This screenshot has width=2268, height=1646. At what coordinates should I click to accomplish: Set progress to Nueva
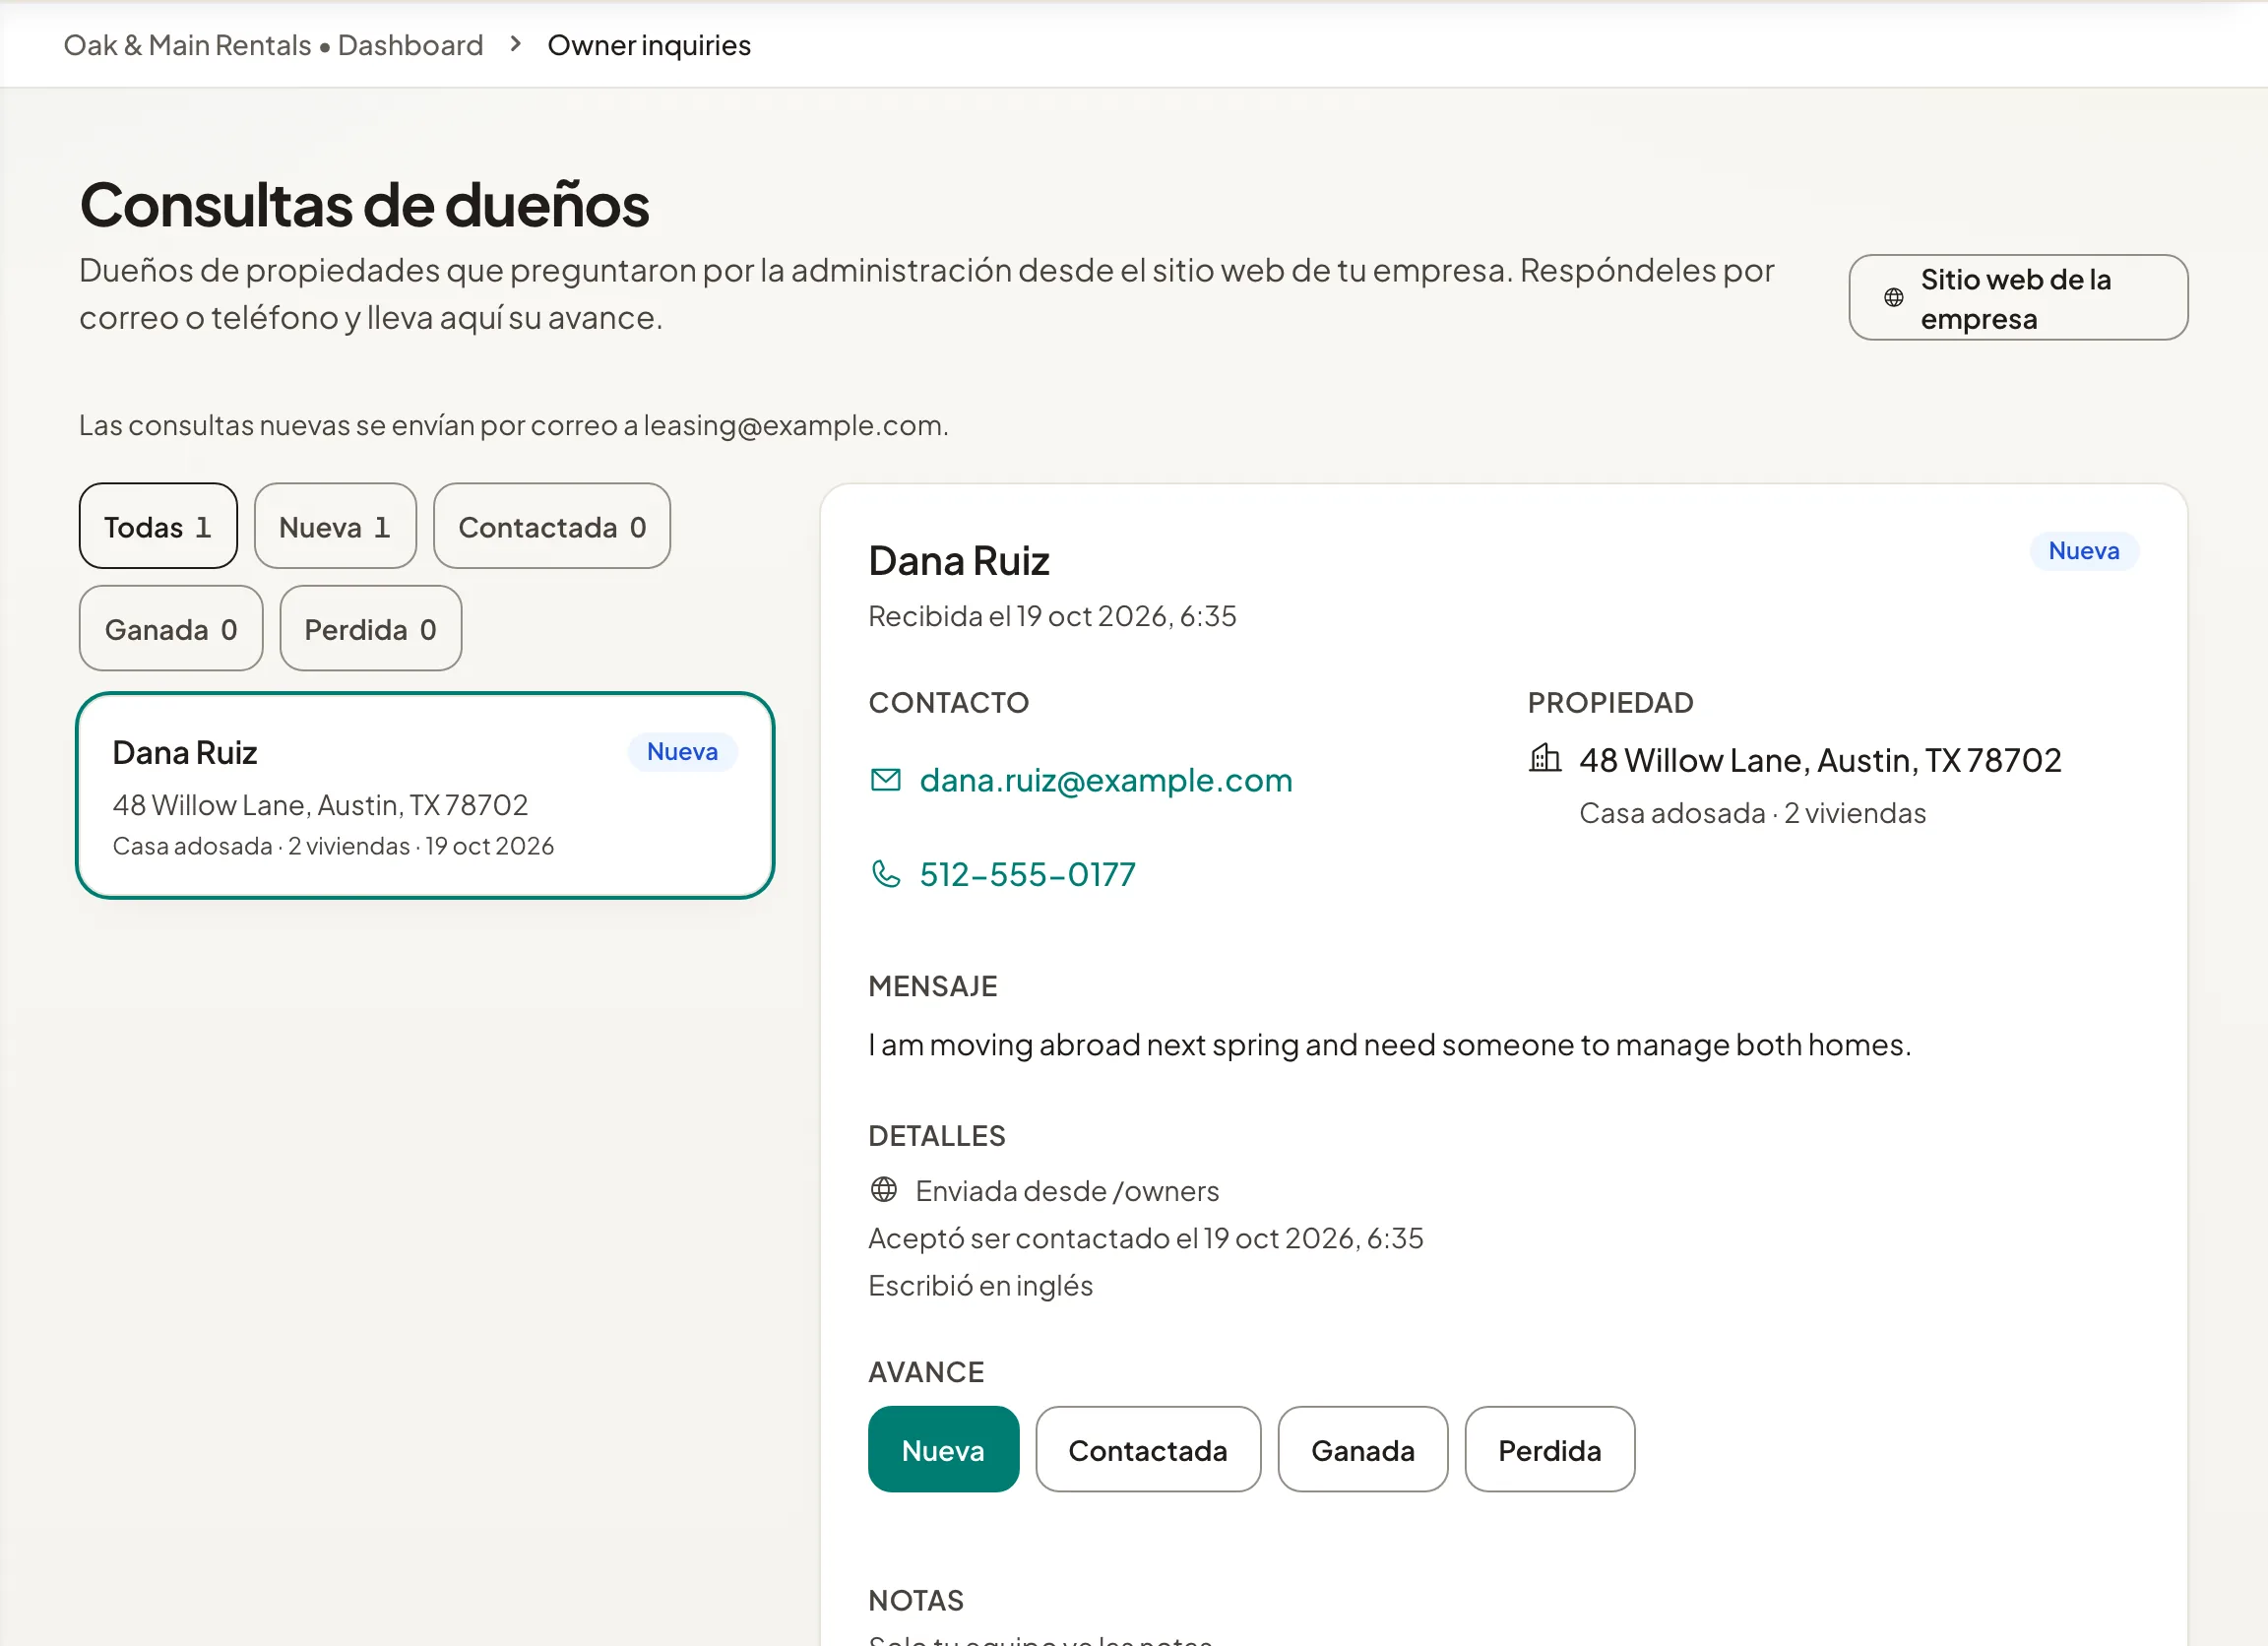coord(943,1449)
